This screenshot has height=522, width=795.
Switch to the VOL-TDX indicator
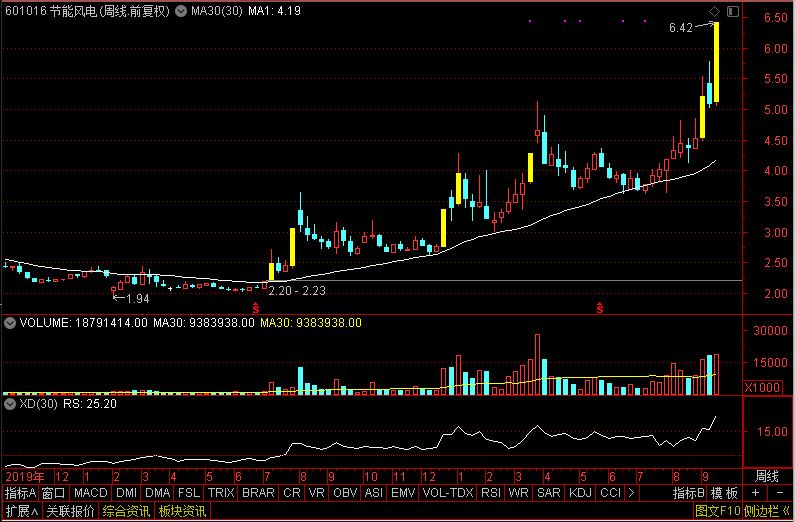tap(448, 493)
